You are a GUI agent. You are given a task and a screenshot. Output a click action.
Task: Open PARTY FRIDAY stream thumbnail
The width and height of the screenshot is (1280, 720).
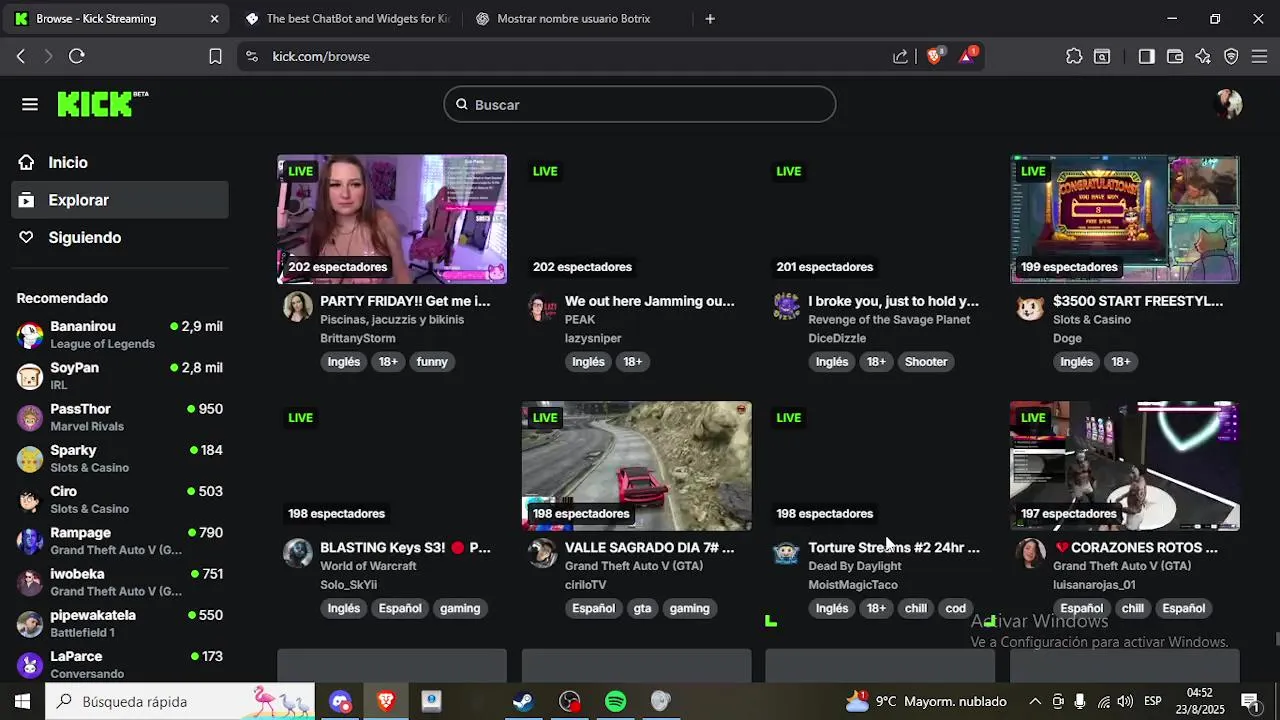(392, 219)
